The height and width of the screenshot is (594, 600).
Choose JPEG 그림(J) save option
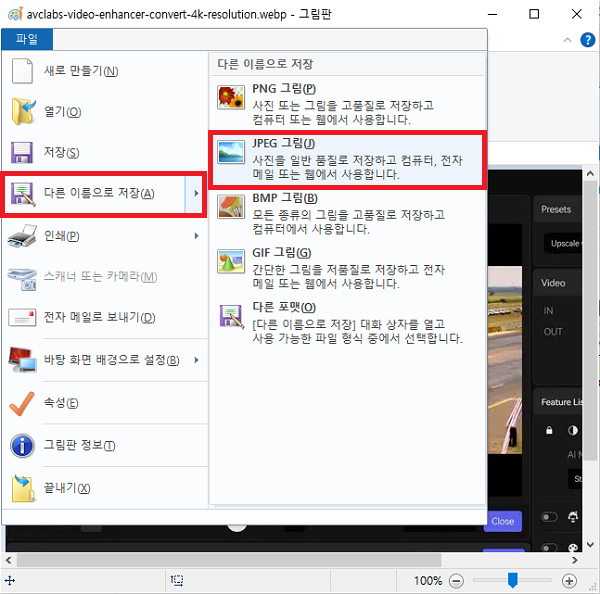coord(347,158)
